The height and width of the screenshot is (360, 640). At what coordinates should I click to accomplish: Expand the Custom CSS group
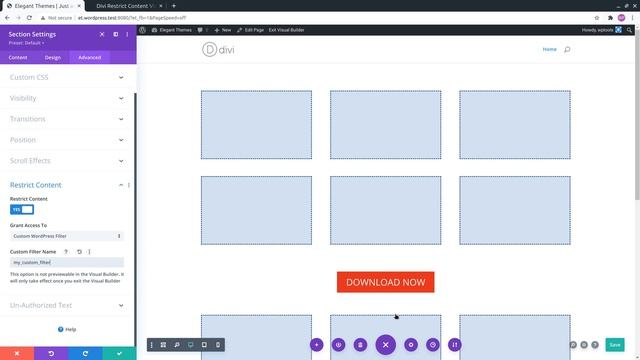[67, 77]
